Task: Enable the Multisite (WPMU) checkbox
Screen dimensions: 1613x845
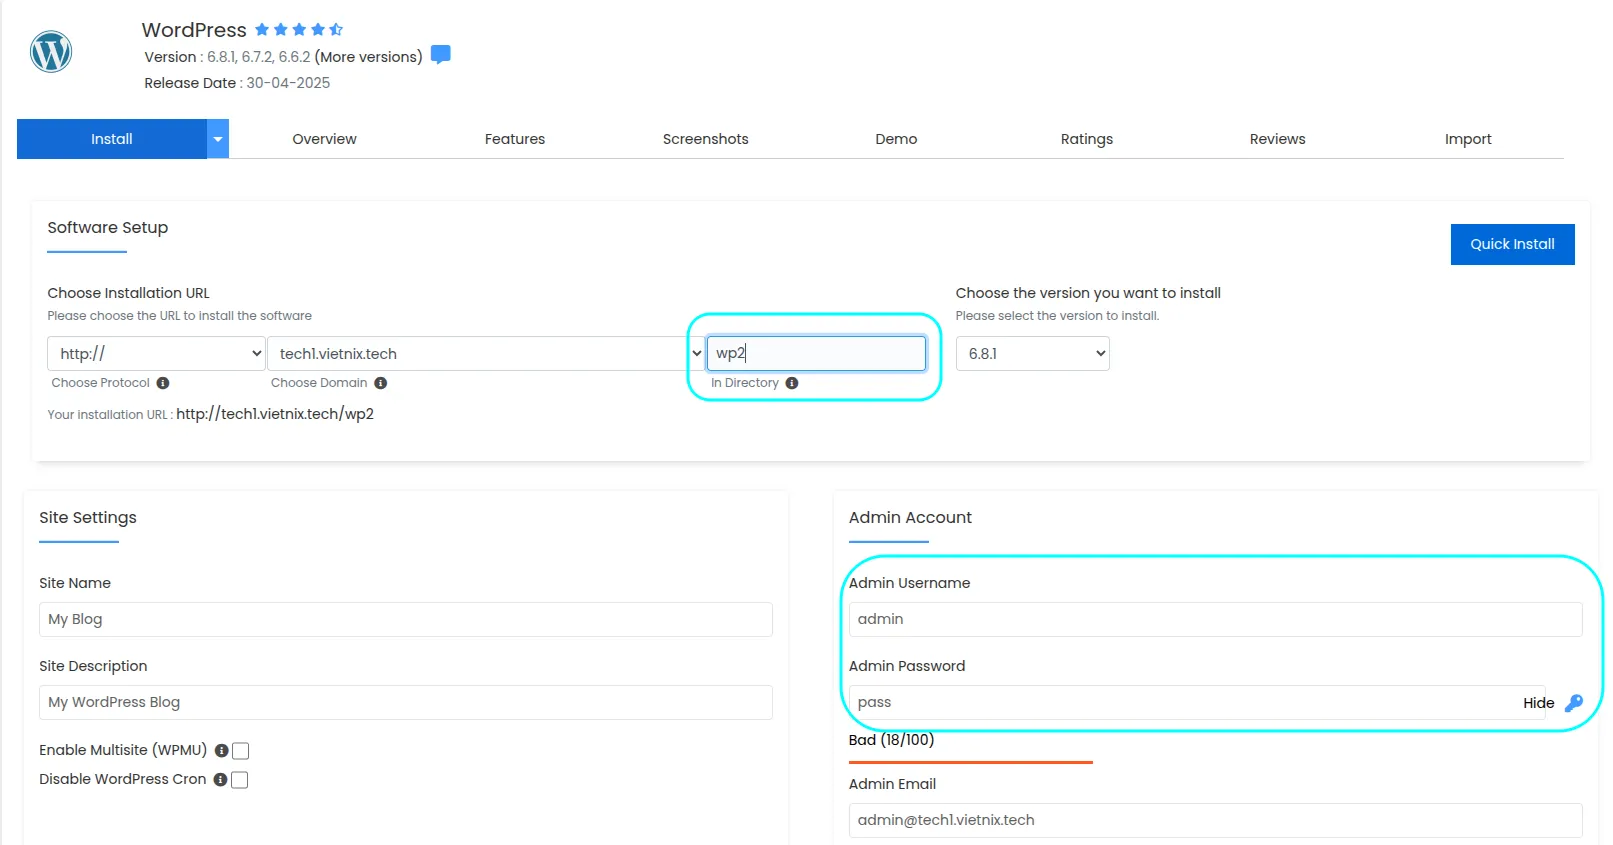Action: point(241,751)
